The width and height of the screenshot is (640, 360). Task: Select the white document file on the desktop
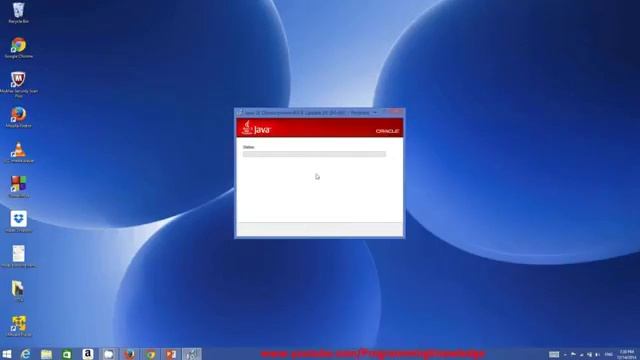18,256
